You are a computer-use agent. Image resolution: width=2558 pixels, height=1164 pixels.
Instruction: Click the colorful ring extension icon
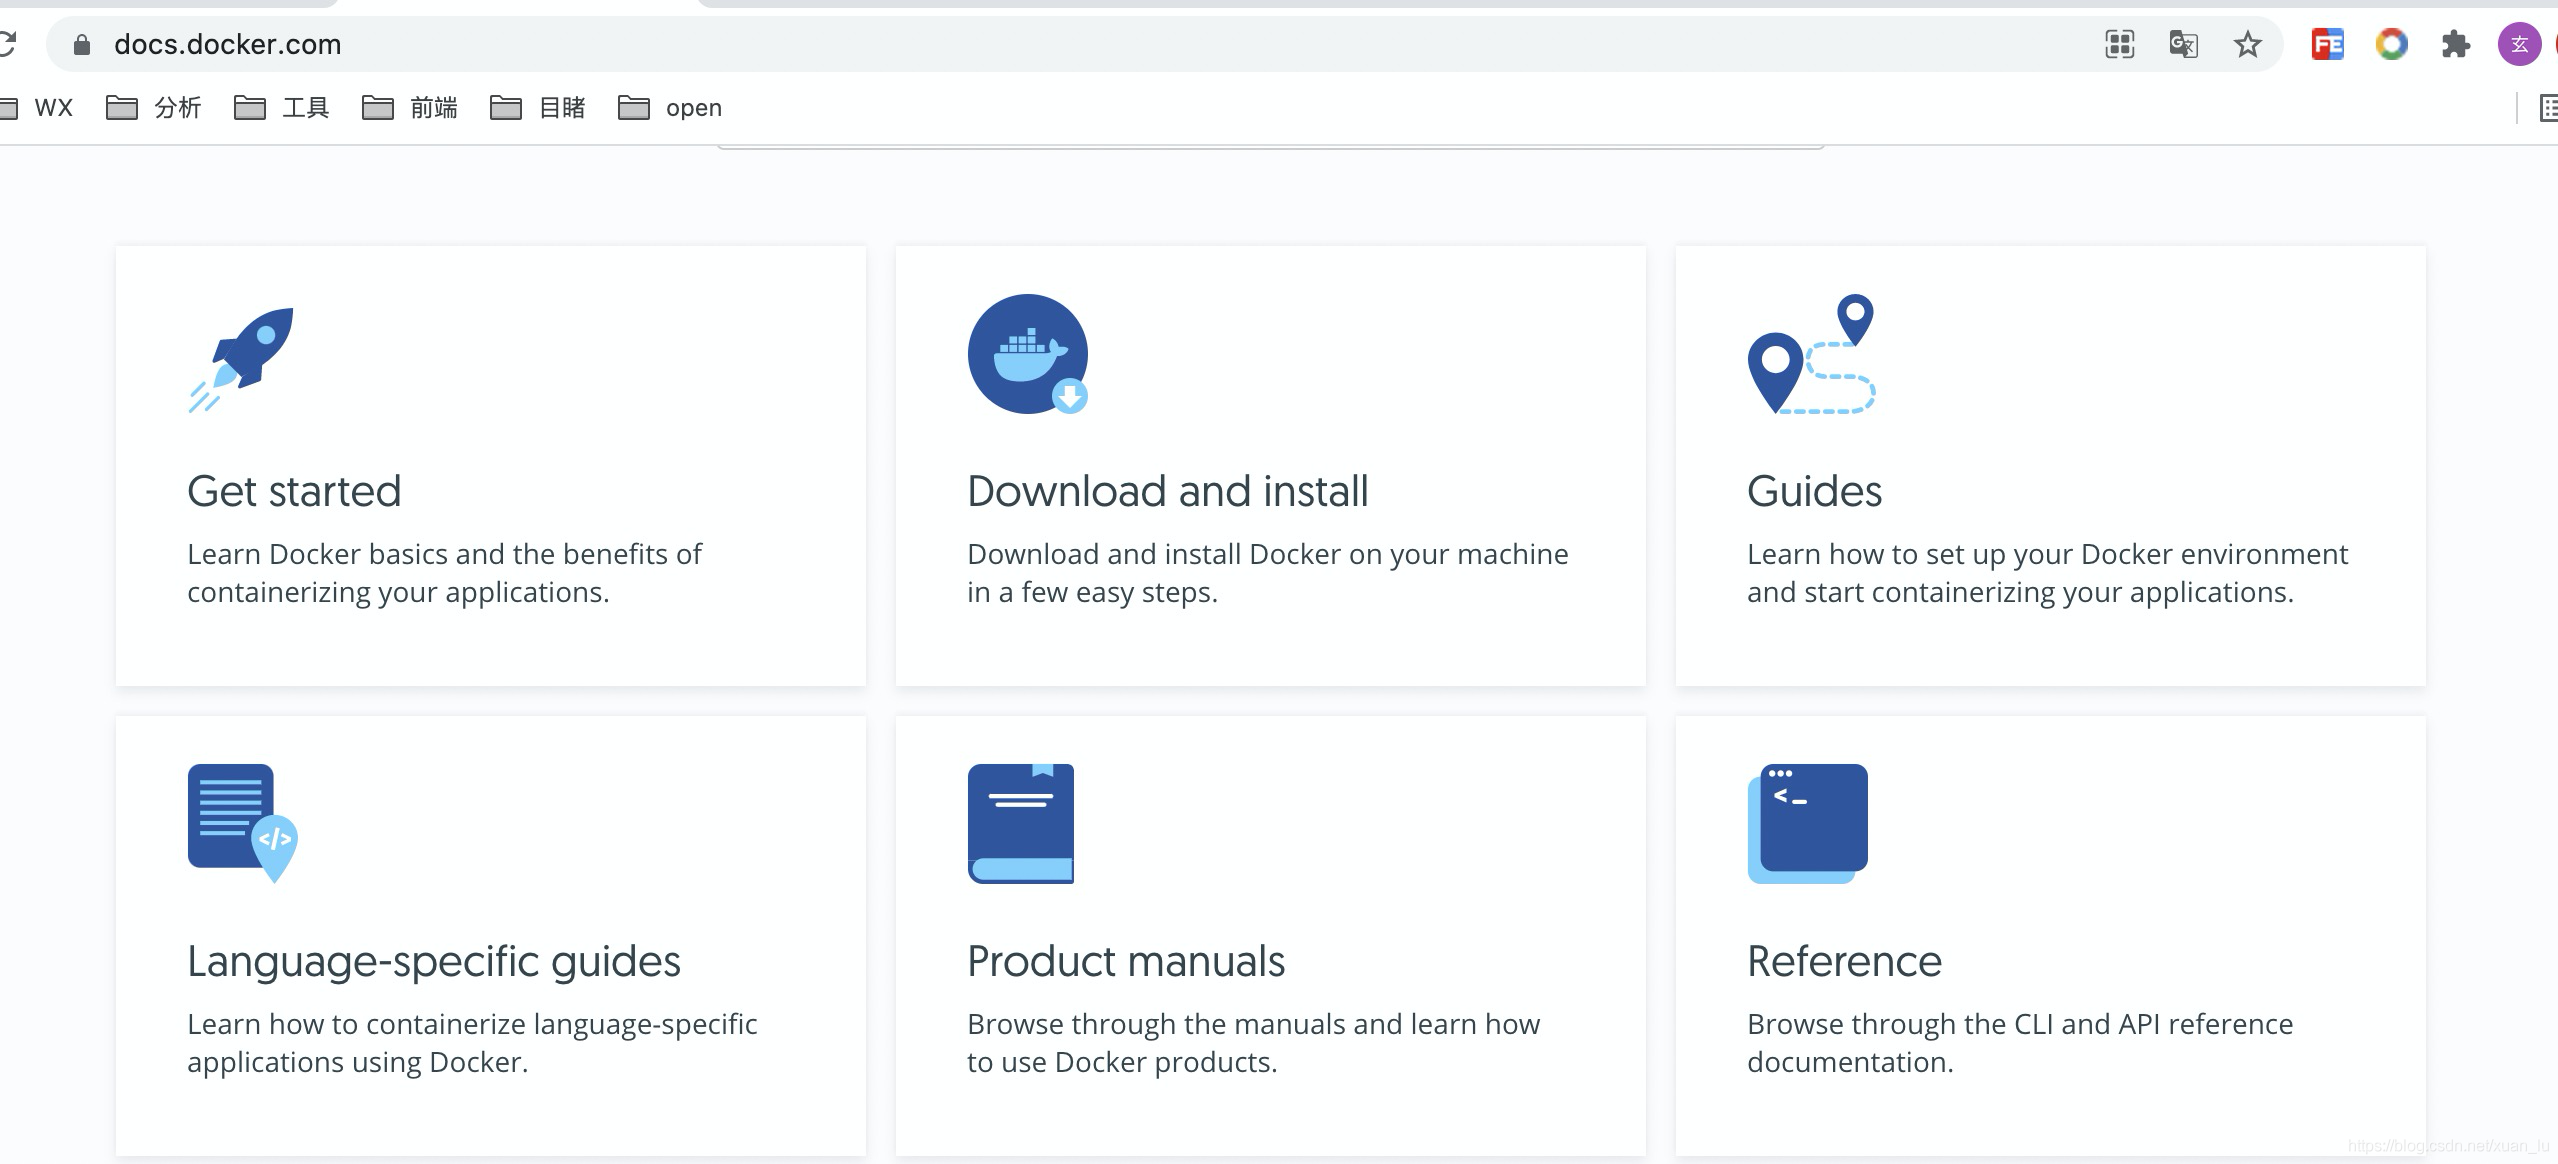tap(2392, 44)
